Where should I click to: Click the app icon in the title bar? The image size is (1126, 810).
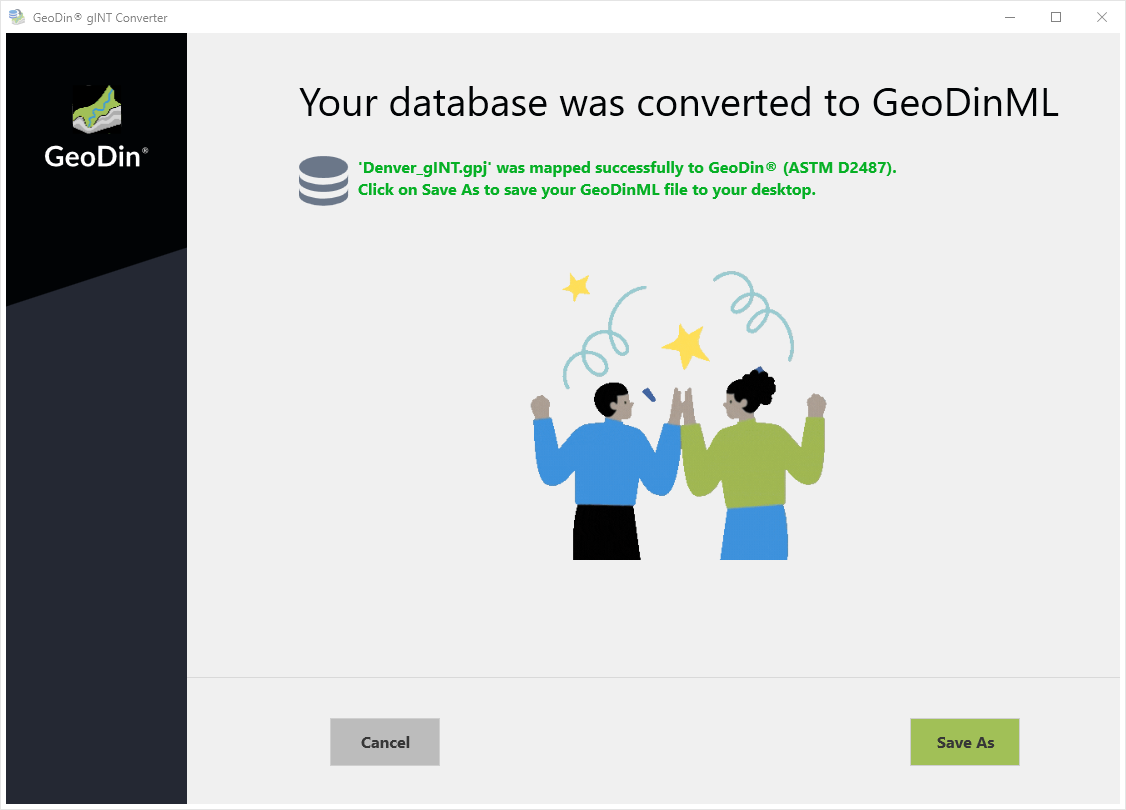click(x=16, y=17)
